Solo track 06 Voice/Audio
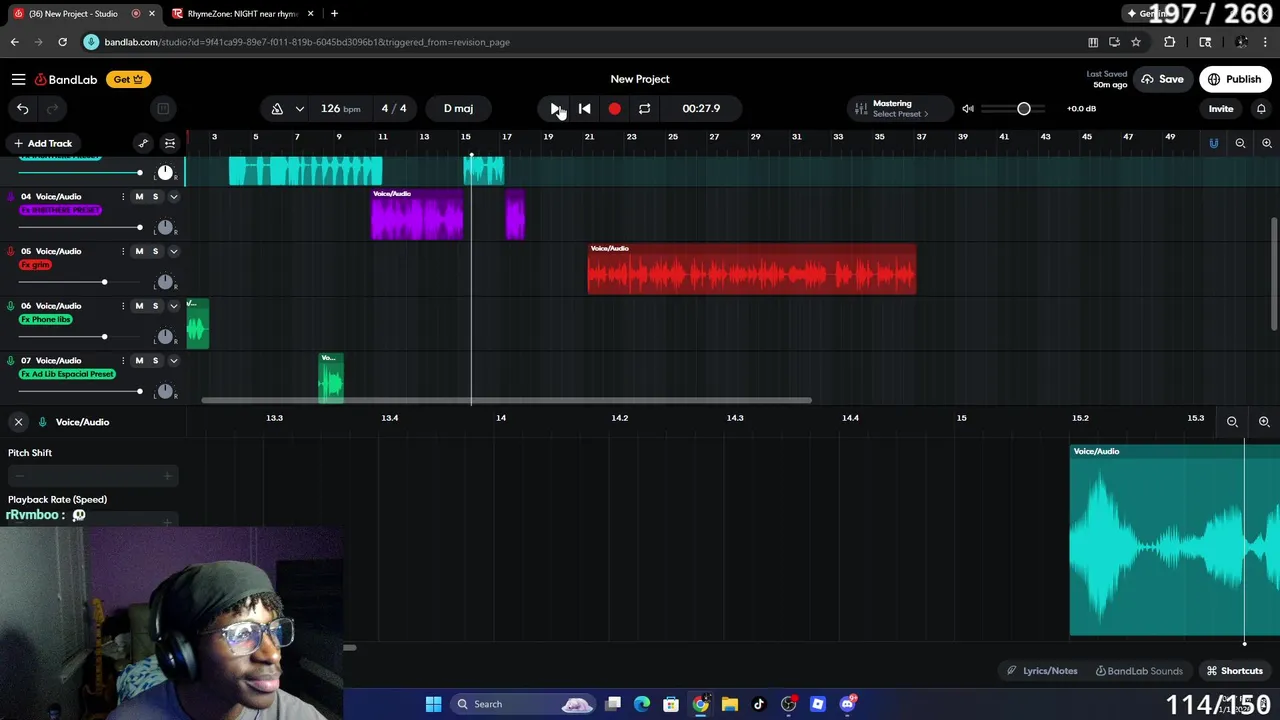Image resolution: width=1280 pixels, height=720 pixels. (x=155, y=306)
